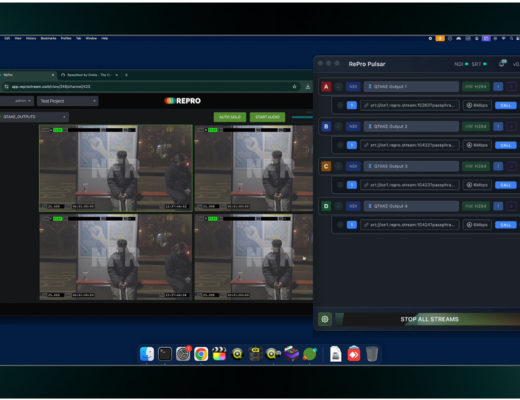The image size is (520, 400).
Task: Click the blue square button on channel D row
Action: tap(498, 206)
